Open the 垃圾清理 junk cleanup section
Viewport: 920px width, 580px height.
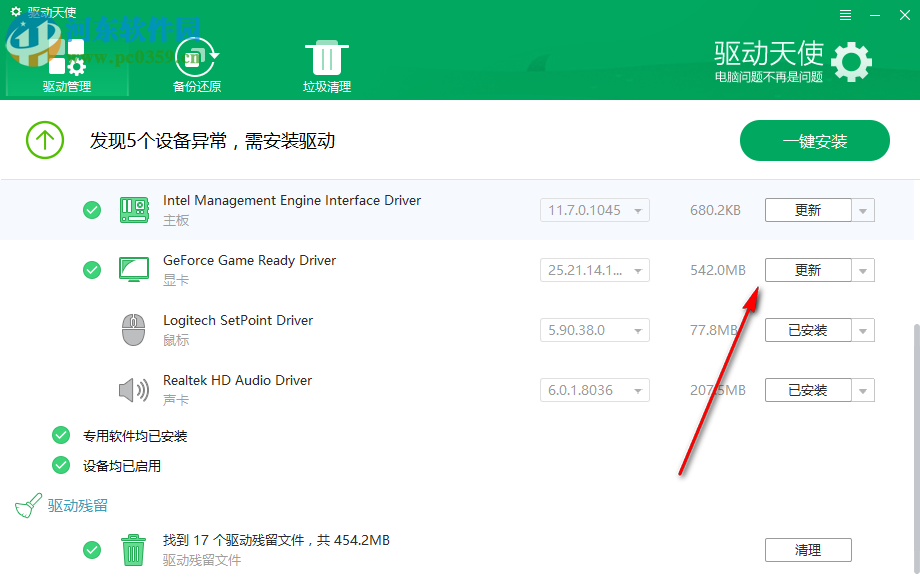[x=326, y=57]
